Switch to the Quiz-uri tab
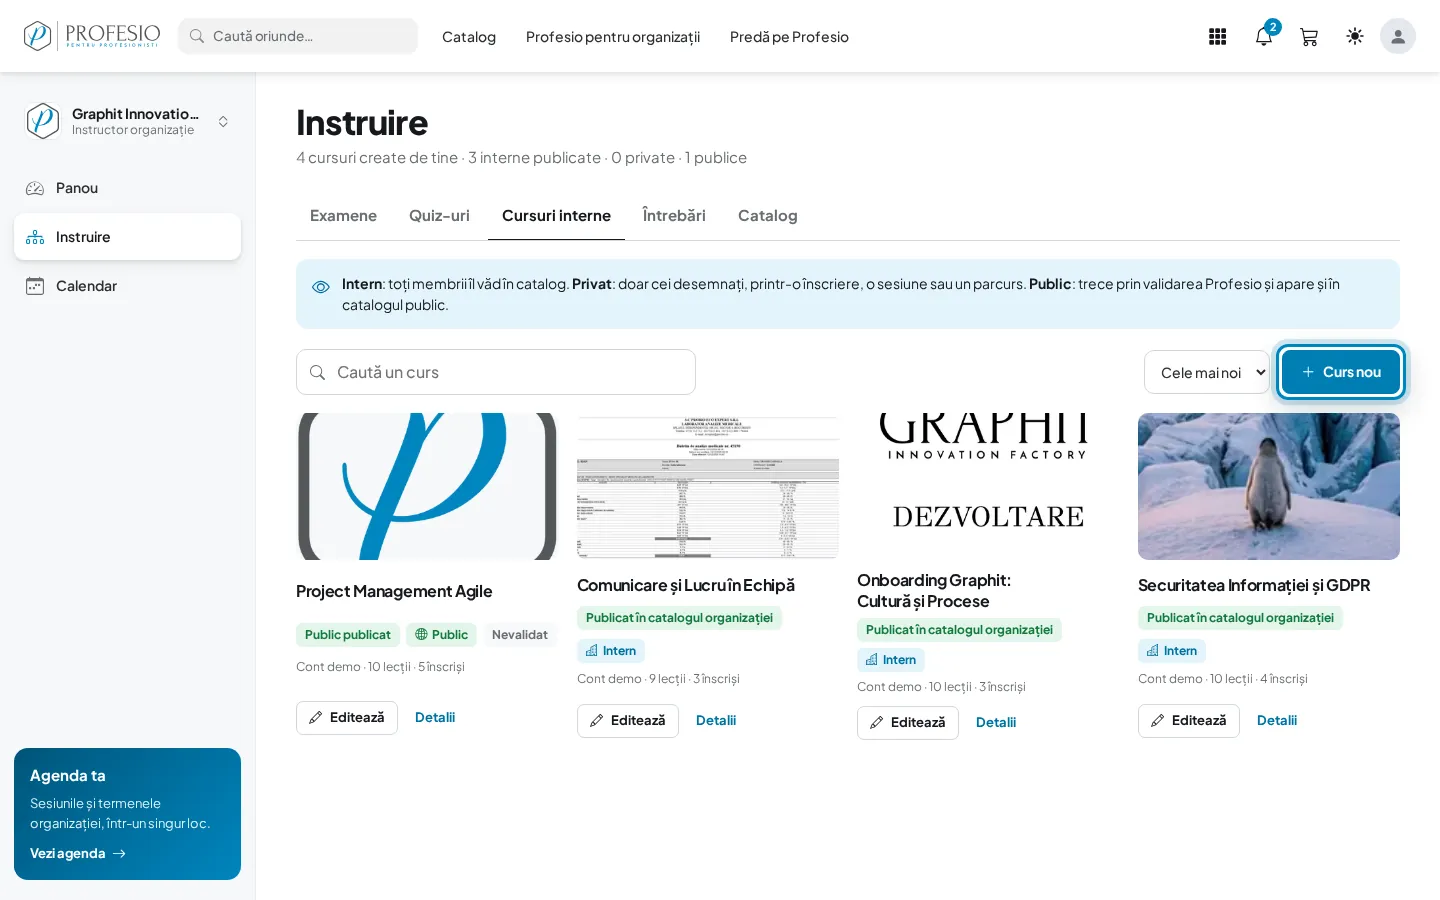Screen dimensions: 1440x900 (439, 216)
